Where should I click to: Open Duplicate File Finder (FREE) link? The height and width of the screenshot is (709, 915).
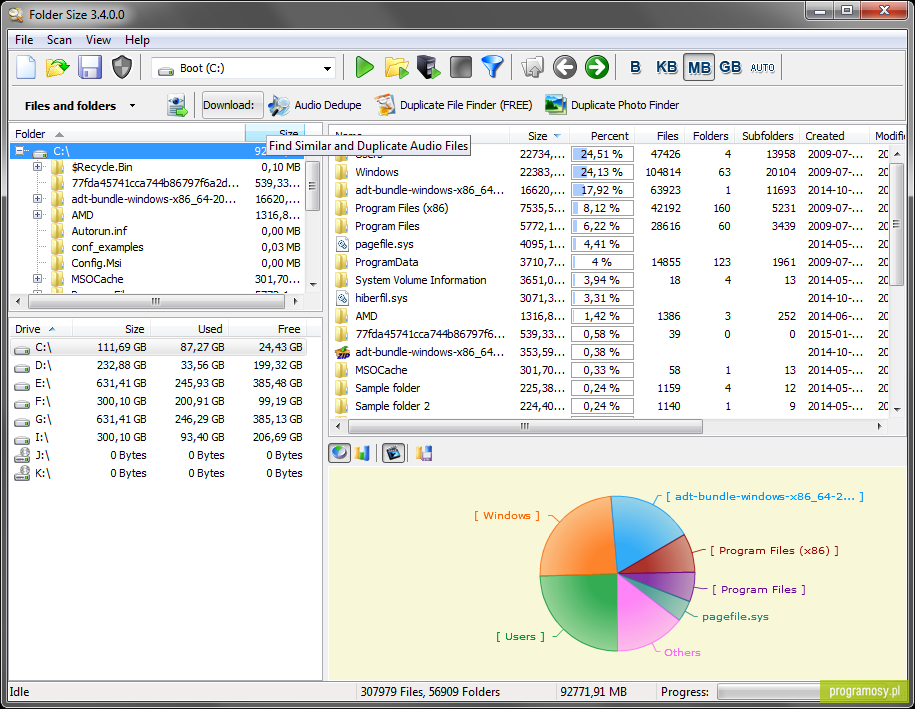[453, 106]
